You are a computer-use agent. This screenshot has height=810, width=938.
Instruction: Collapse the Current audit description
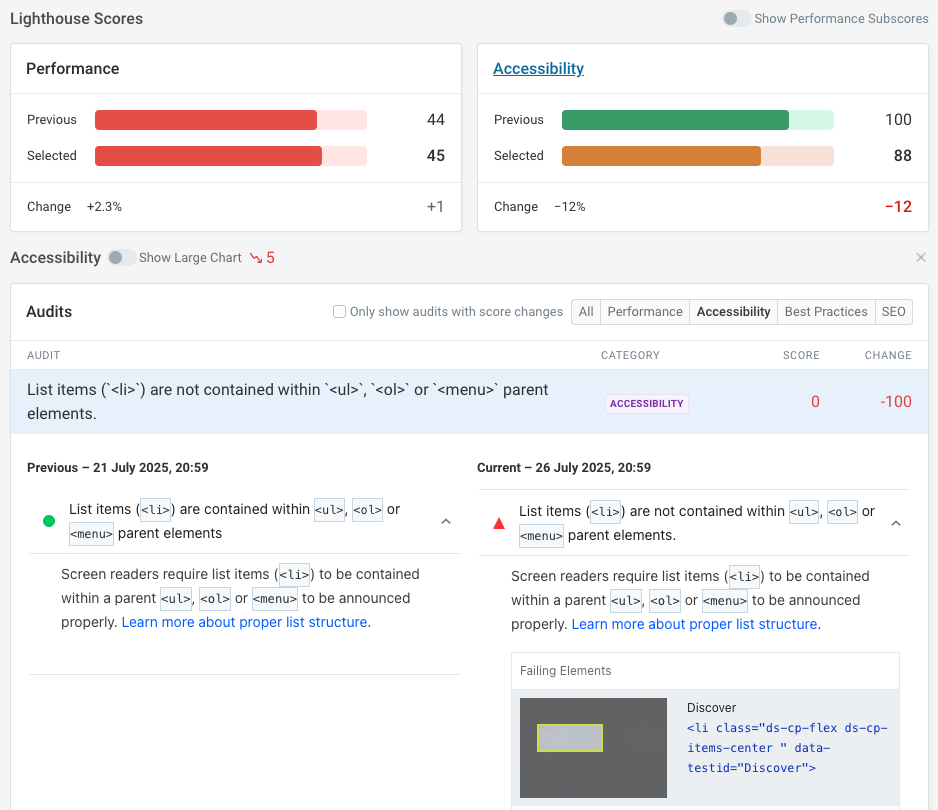point(896,522)
